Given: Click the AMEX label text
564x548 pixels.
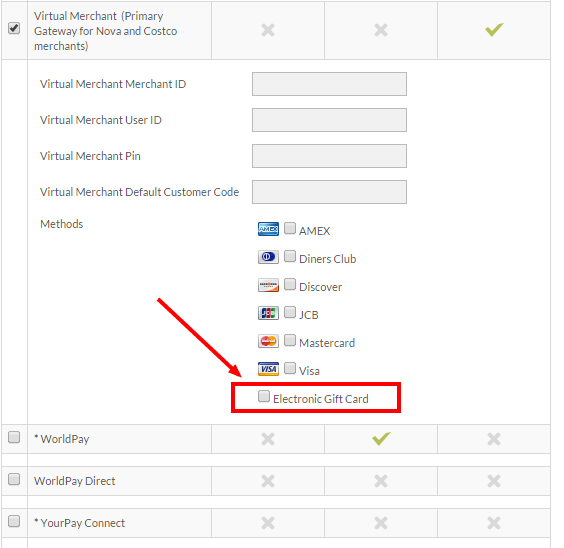Looking at the screenshot, I should (314, 231).
